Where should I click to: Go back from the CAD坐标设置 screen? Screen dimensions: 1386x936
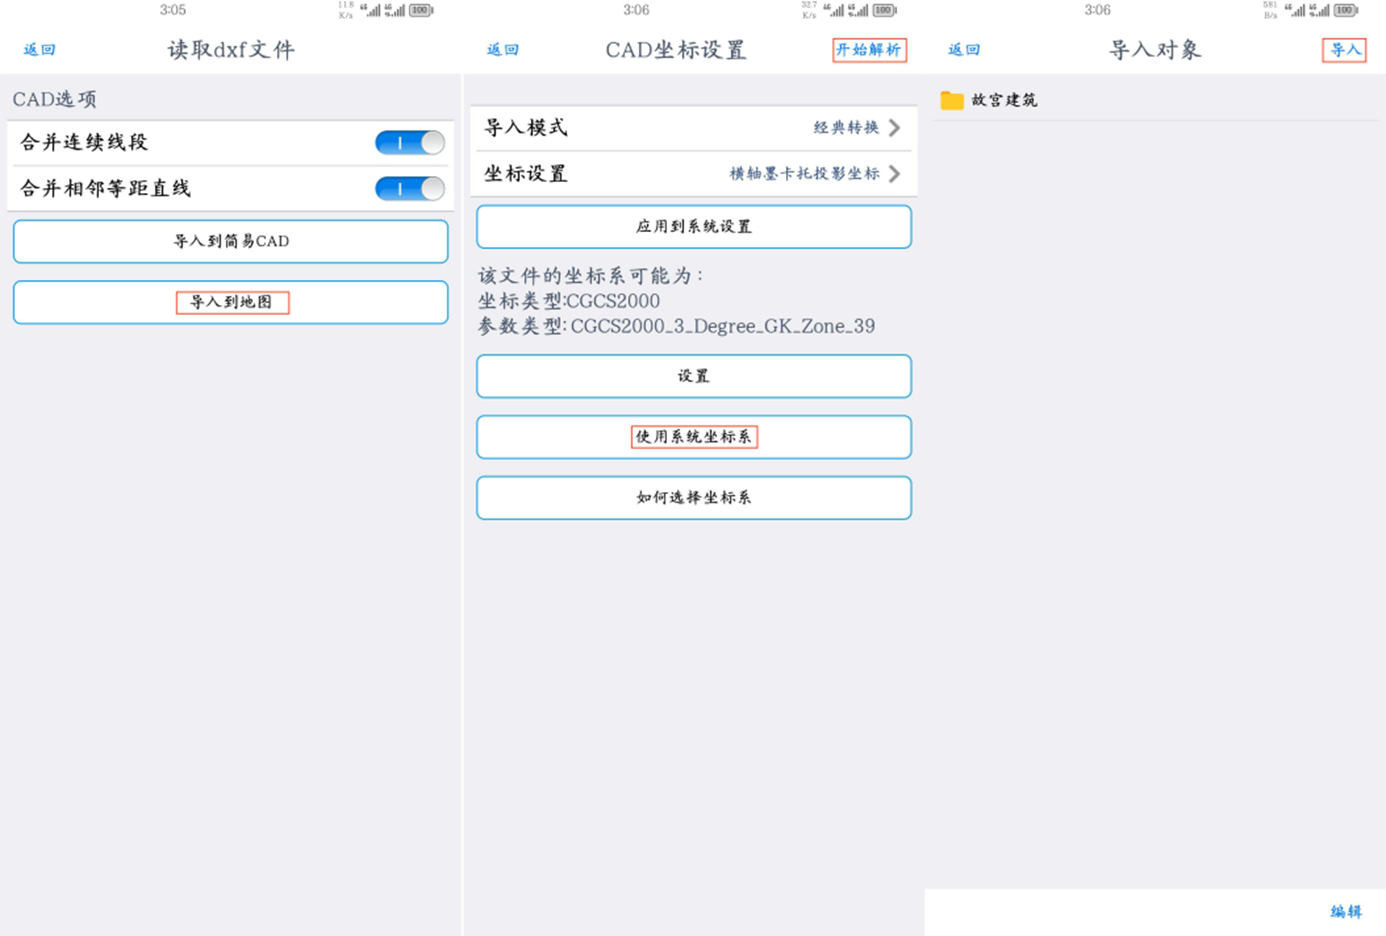(x=503, y=50)
